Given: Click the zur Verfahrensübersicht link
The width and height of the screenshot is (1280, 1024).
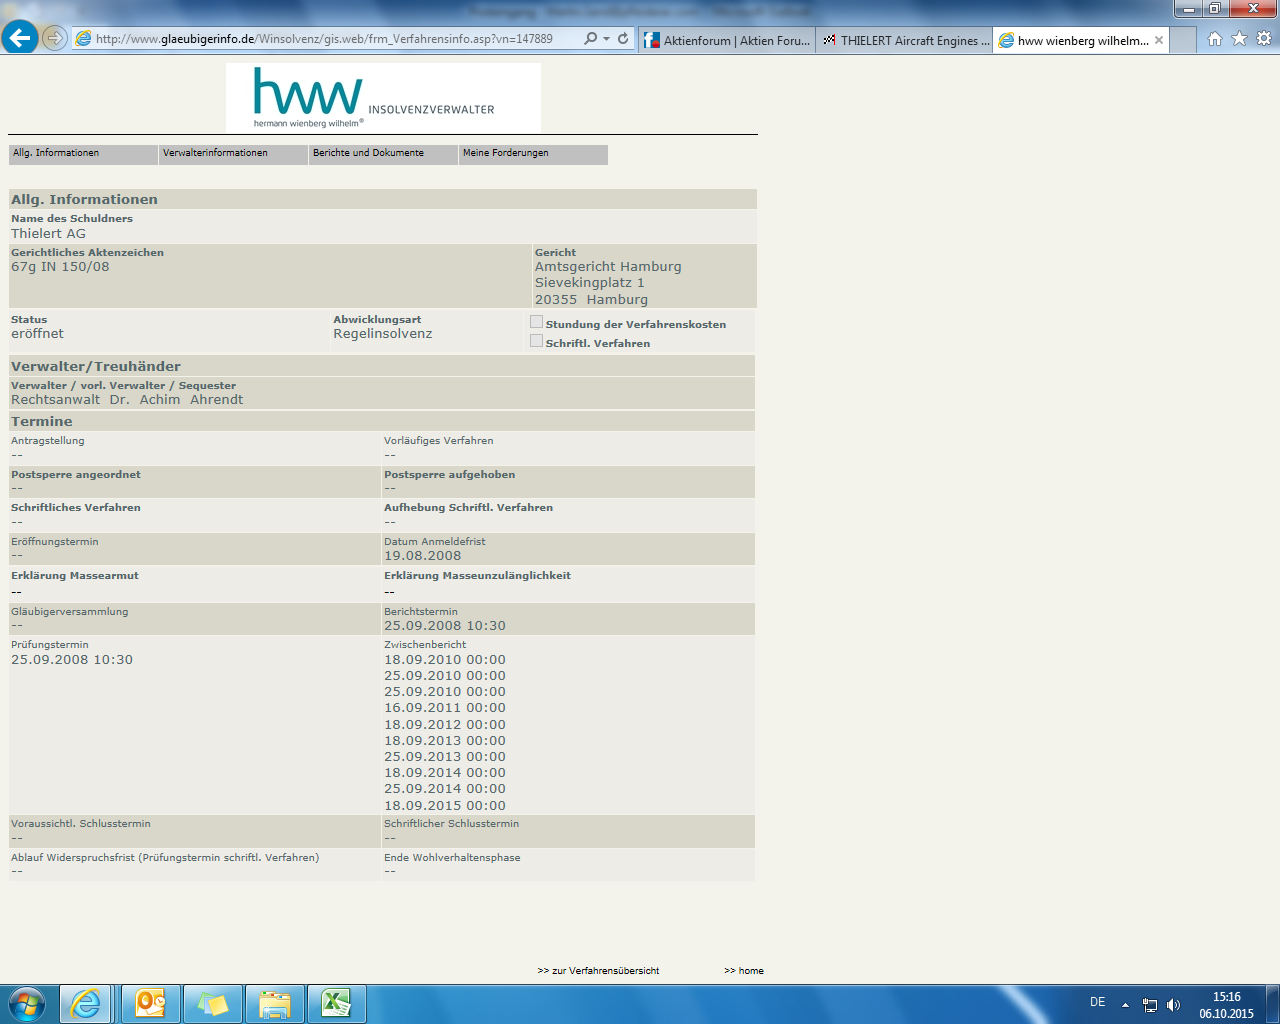Looking at the screenshot, I should pos(598,970).
